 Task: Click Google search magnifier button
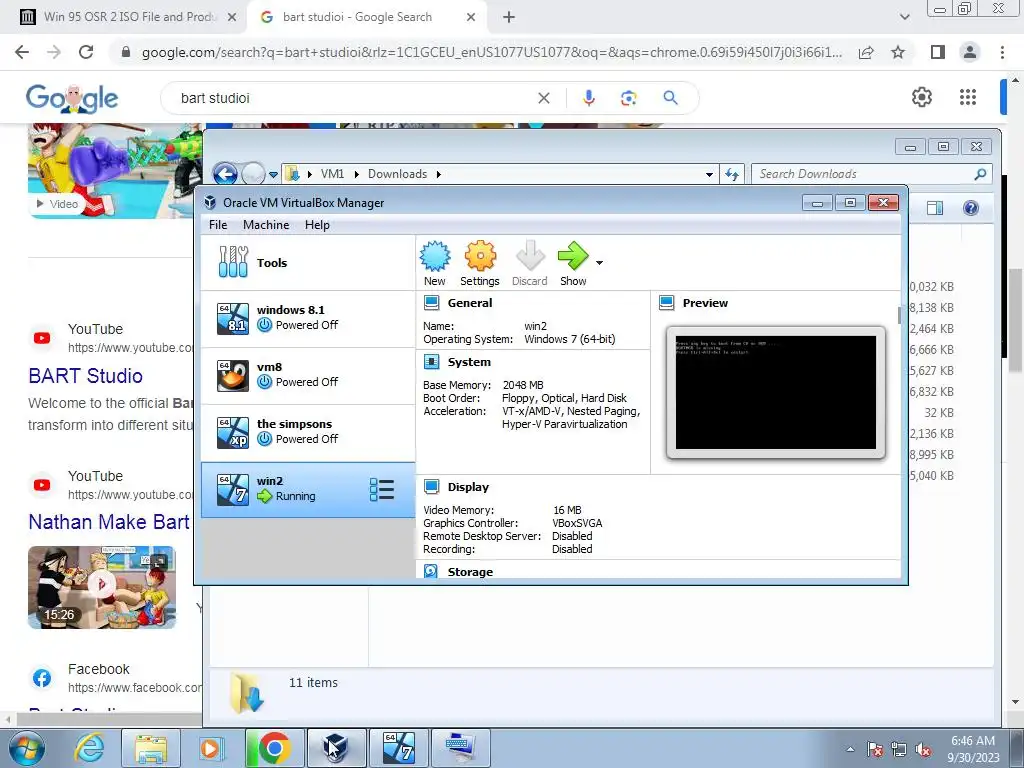pos(670,98)
